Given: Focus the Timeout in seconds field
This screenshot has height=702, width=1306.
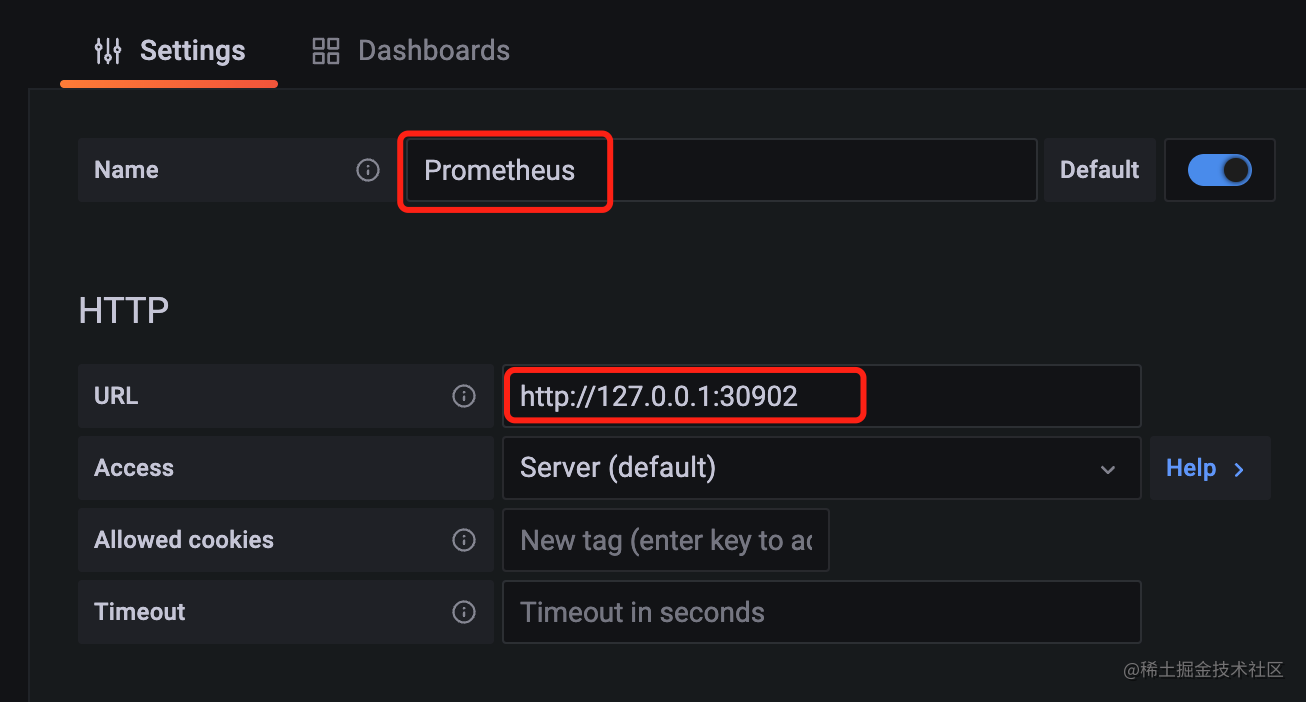Looking at the screenshot, I should (x=821, y=612).
